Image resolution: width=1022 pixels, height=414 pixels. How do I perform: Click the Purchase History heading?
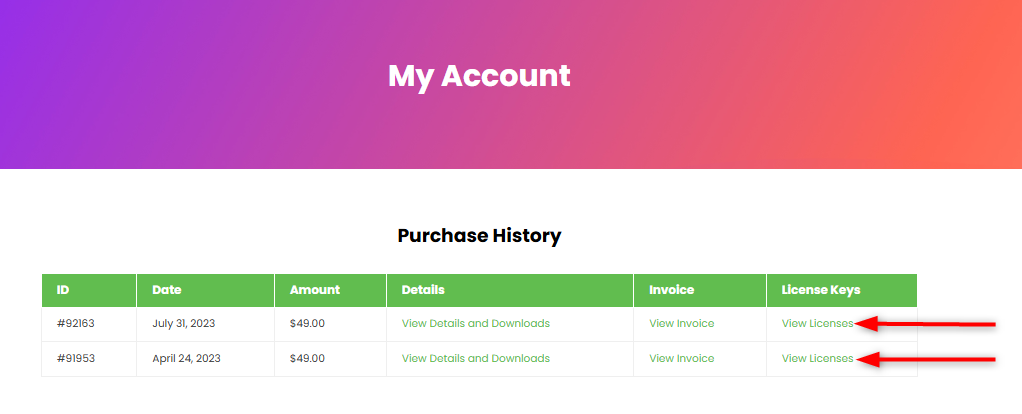(479, 236)
